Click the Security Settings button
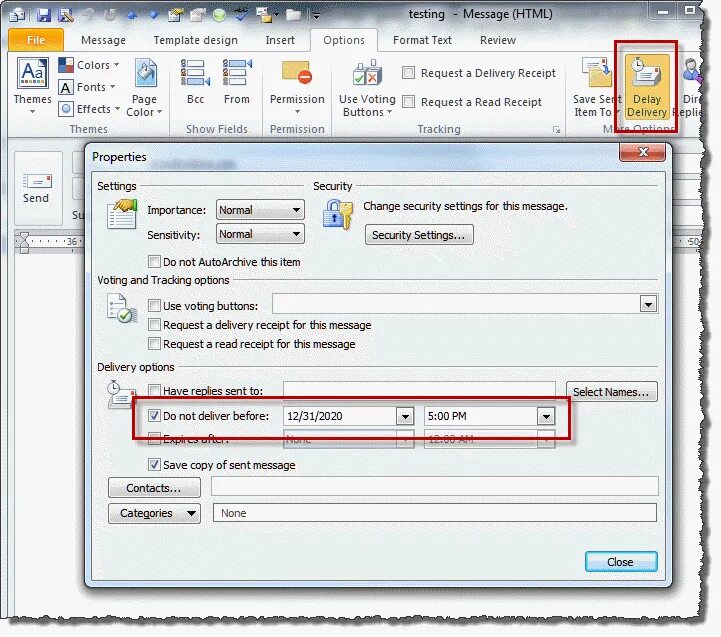 coord(419,235)
